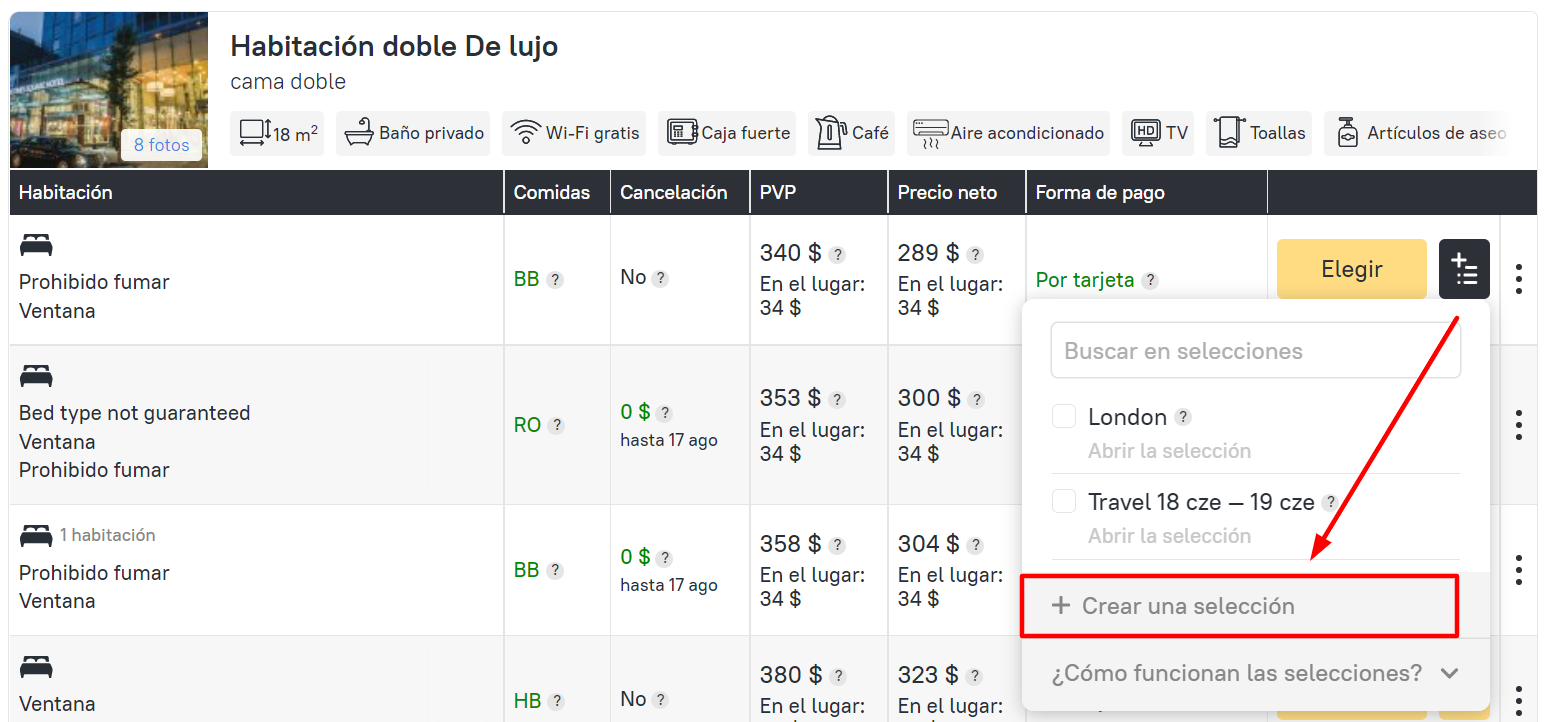
Task: Check the London selection checkbox
Action: click(1064, 417)
